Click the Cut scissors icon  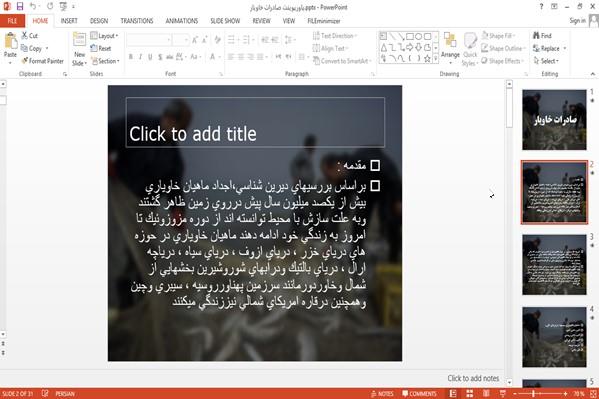click(25, 36)
